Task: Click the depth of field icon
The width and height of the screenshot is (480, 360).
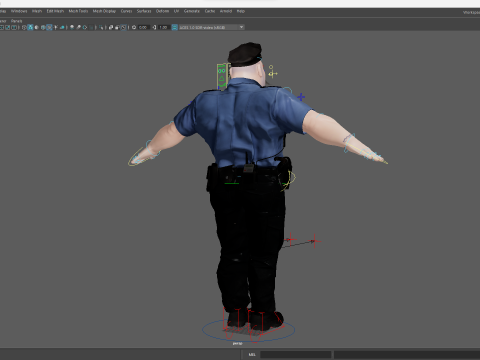Action: 91,27
